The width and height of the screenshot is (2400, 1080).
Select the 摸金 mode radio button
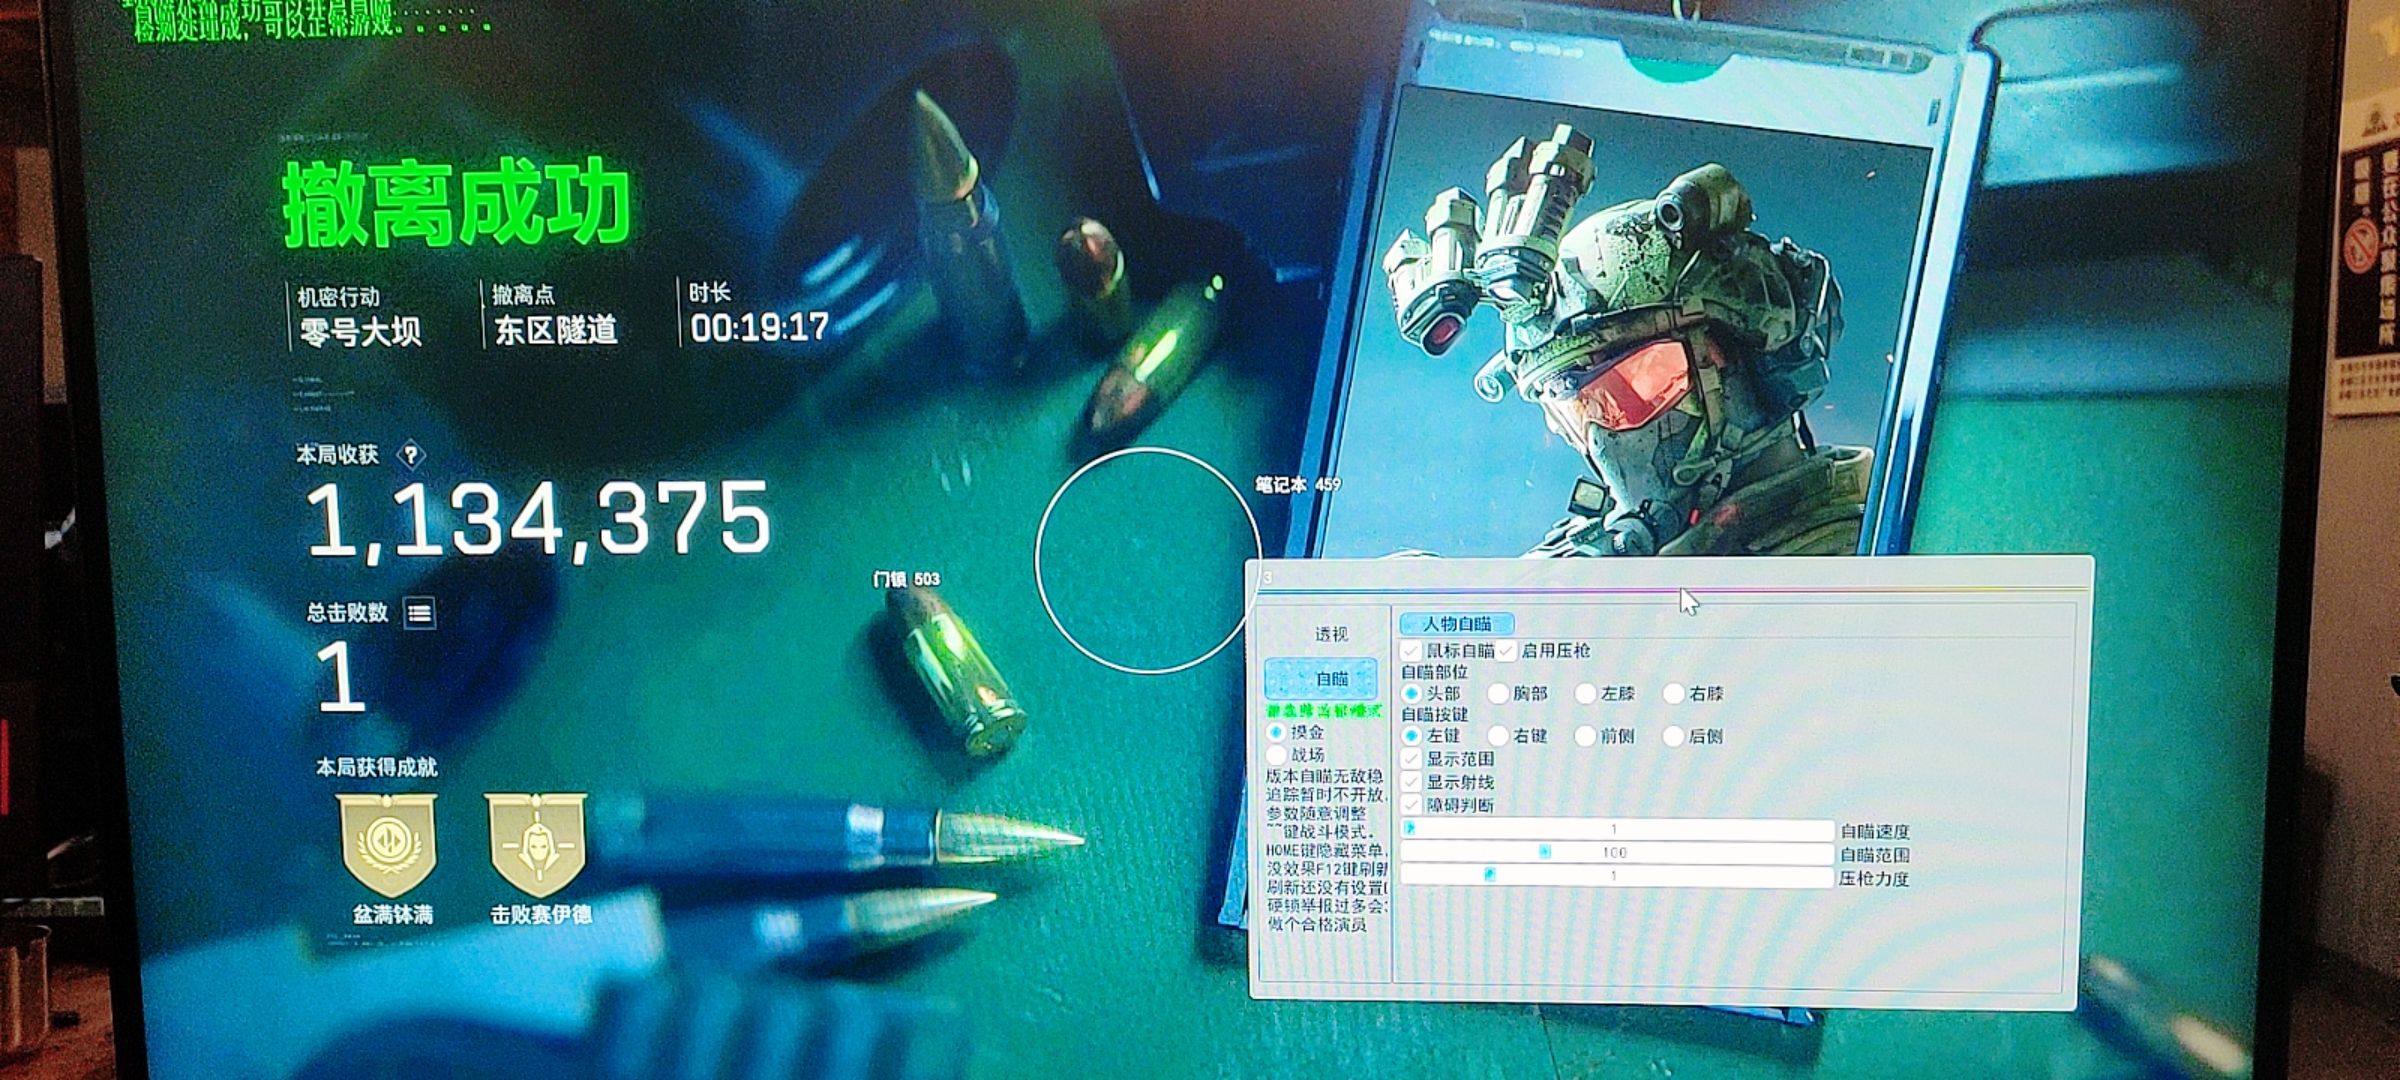click(x=1277, y=733)
